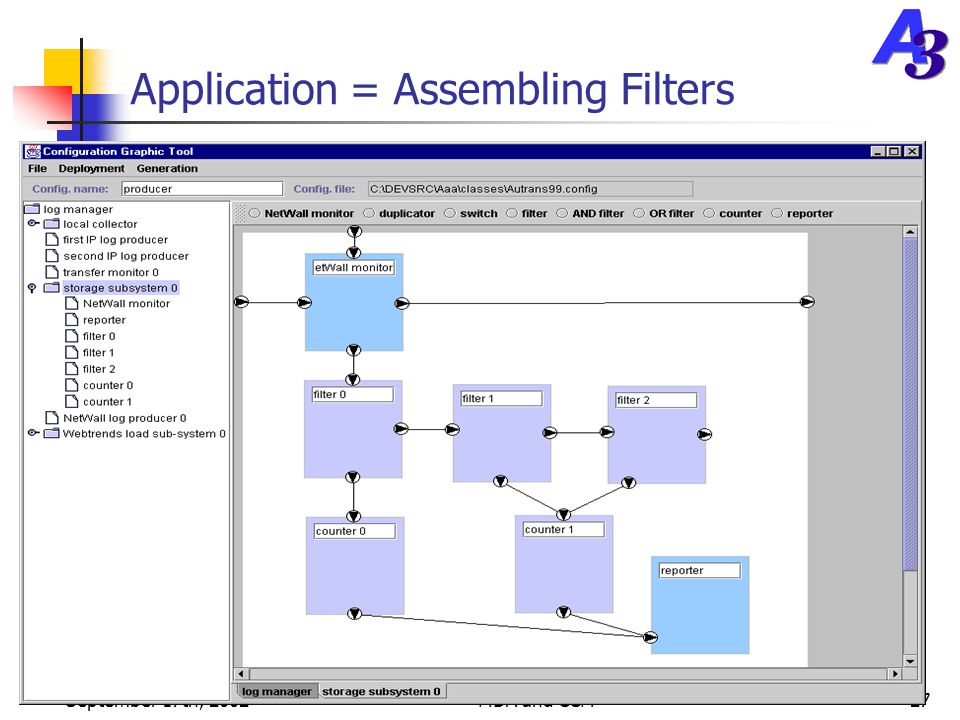Click the vertical scrollbar thumb
960x720 pixels.
click(x=910, y=405)
